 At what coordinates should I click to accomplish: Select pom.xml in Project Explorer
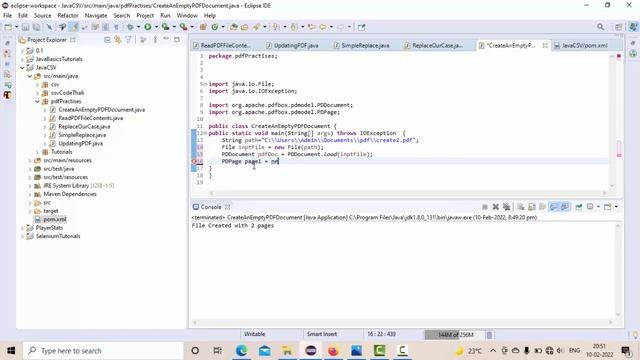(55, 220)
